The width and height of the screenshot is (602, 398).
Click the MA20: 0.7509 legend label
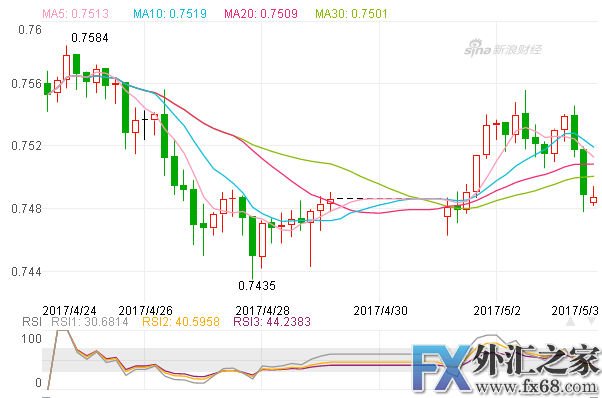pyautogui.click(x=261, y=14)
